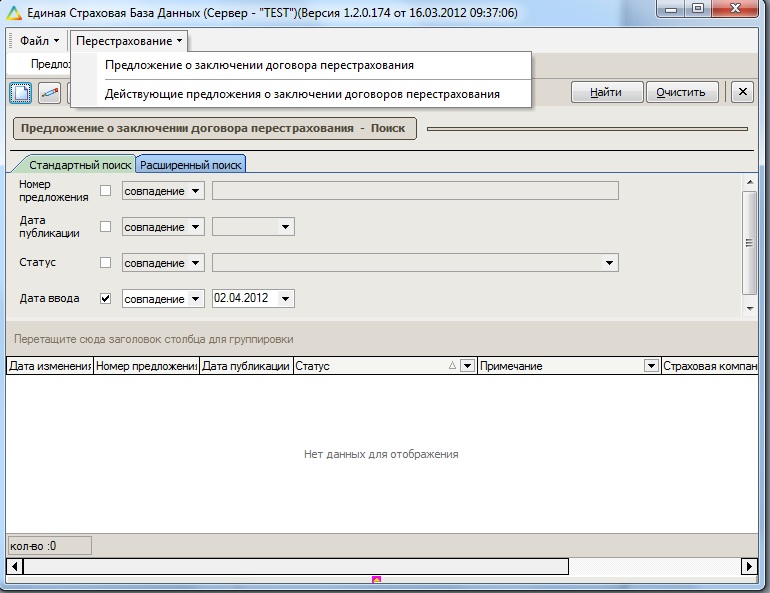Click the horizontal scrollbar right arrow
The height and width of the screenshot is (593, 770).
749,567
